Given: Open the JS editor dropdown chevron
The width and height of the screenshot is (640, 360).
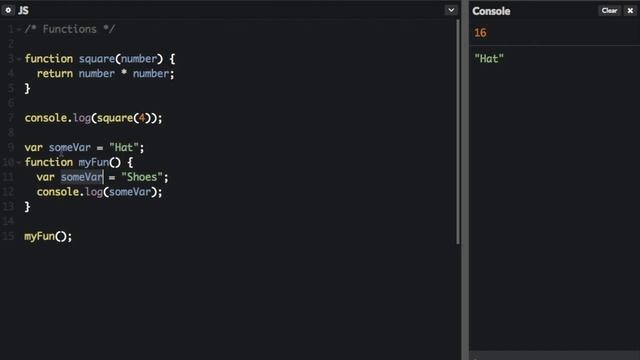Looking at the screenshot, I should pos(451,10).
